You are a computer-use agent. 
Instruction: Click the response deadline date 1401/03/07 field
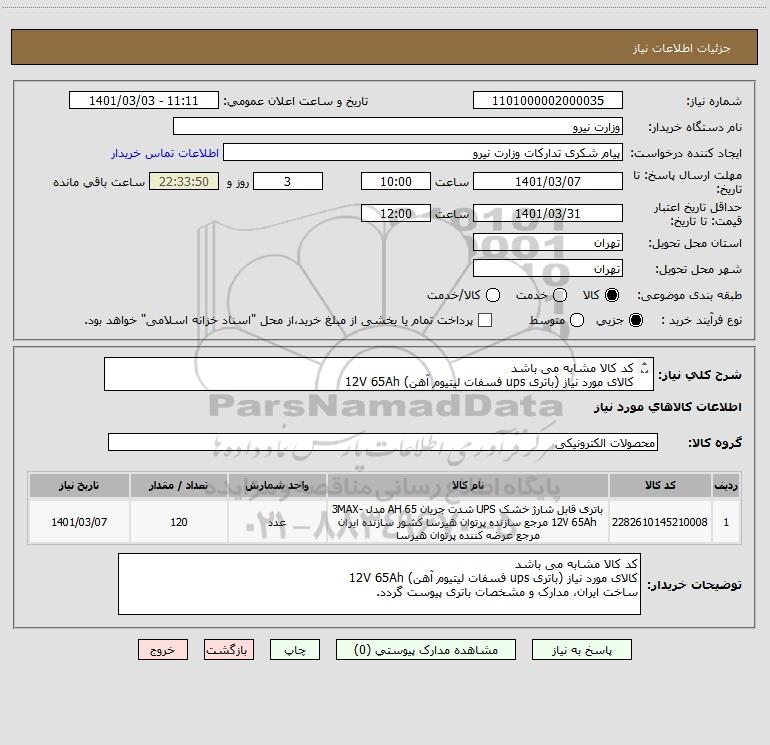coord(548,181)
